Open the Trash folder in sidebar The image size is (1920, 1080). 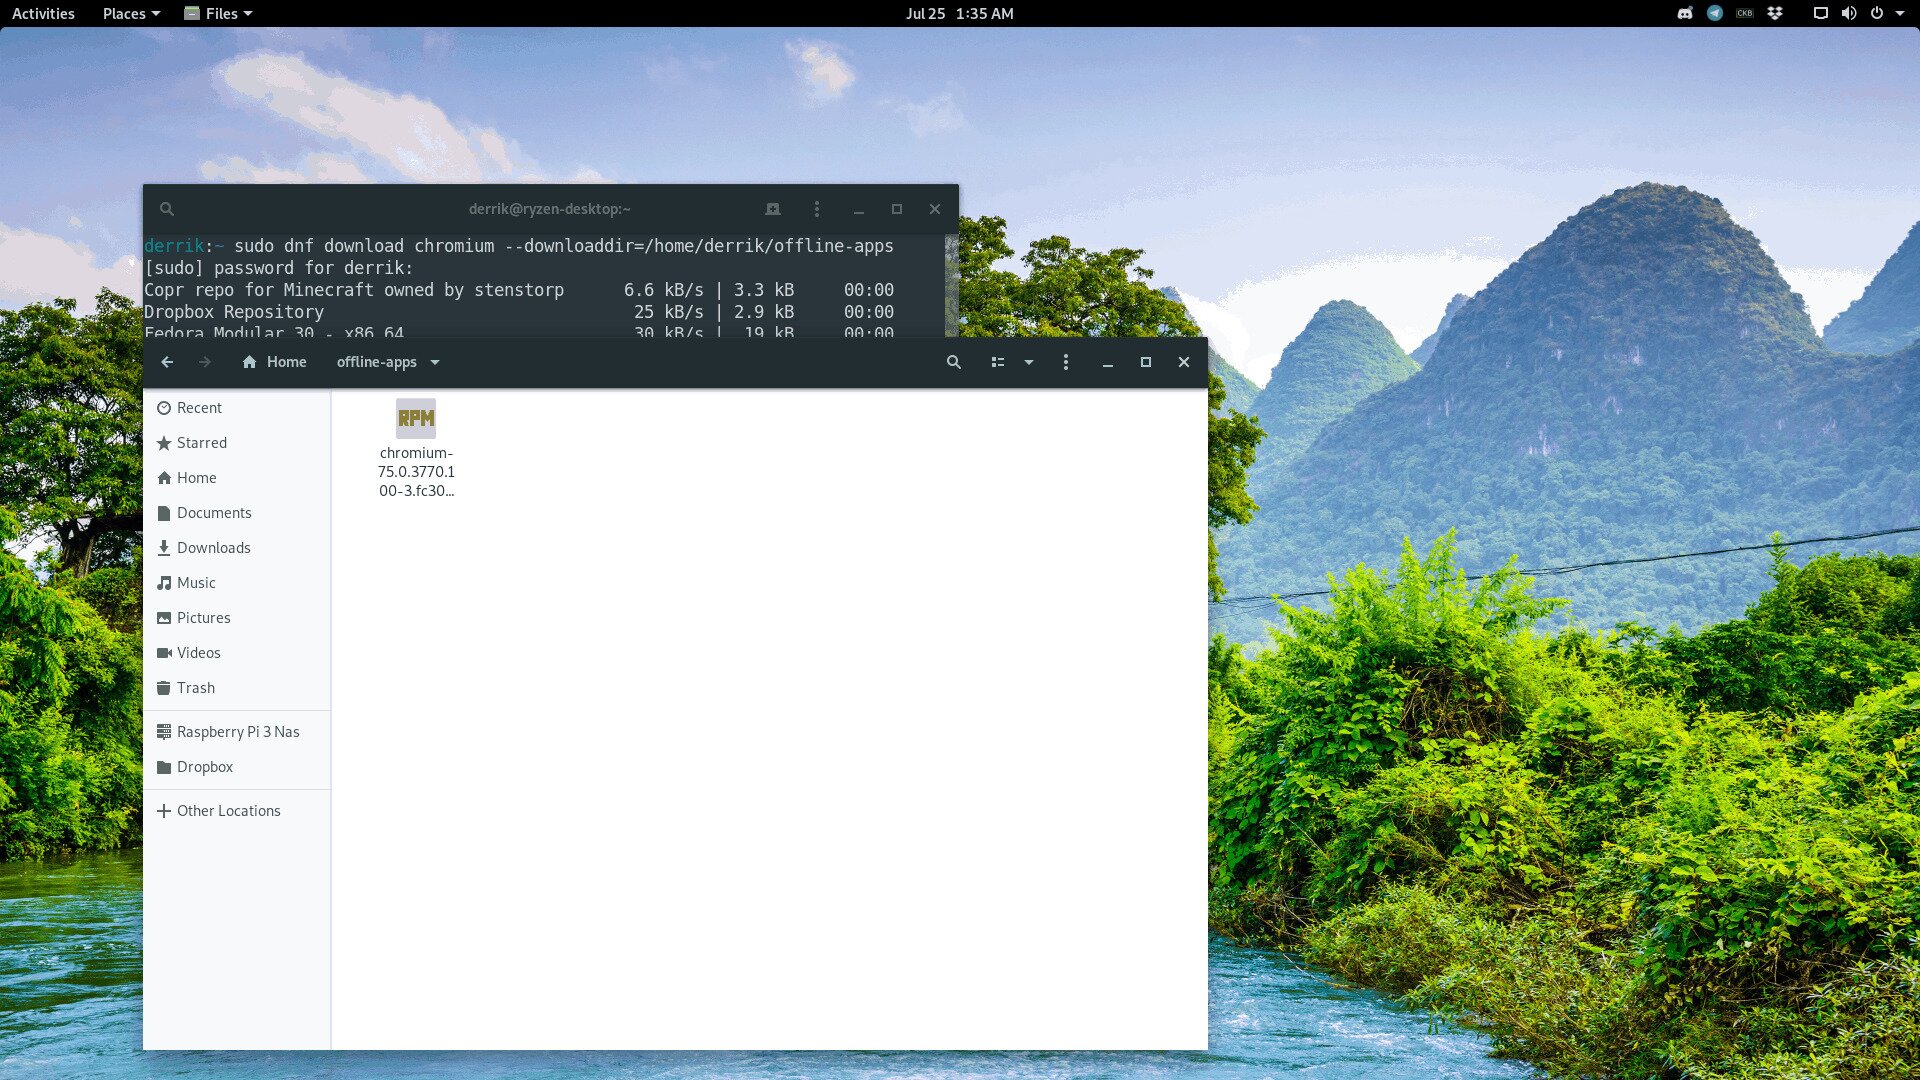tap(195, 688)
